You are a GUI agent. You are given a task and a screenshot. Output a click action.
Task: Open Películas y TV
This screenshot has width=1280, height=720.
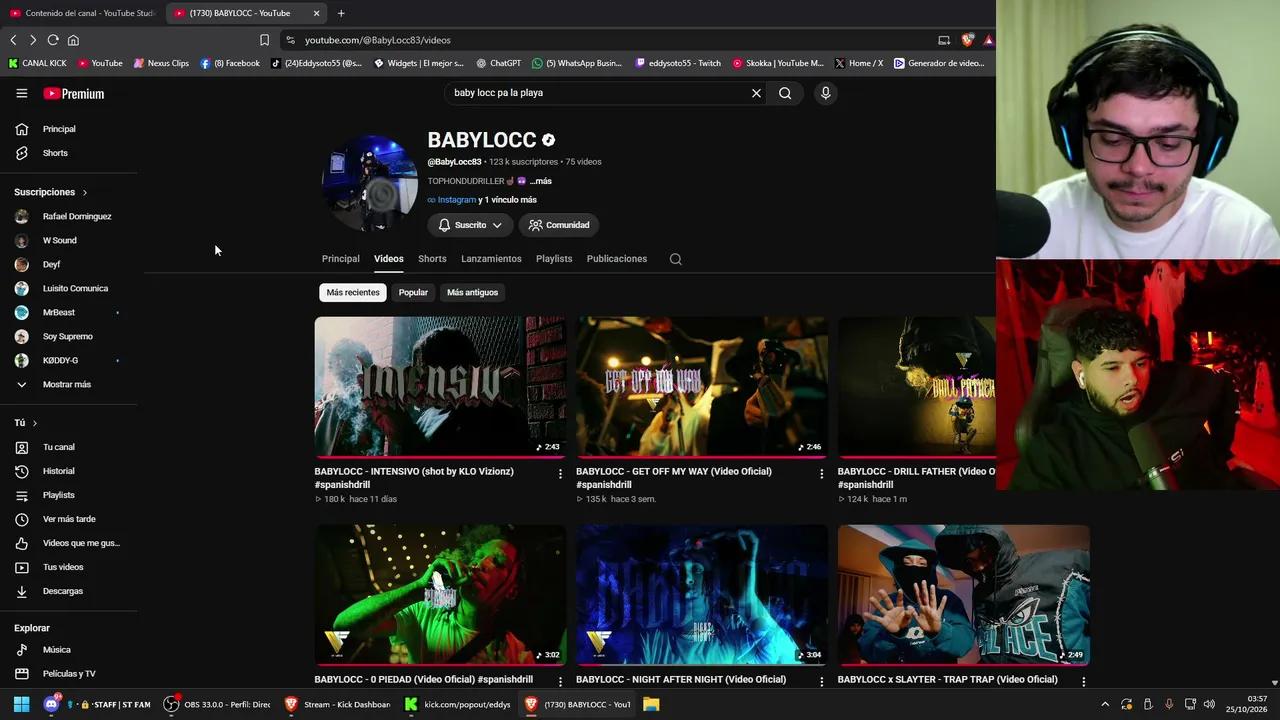(69, 674)
